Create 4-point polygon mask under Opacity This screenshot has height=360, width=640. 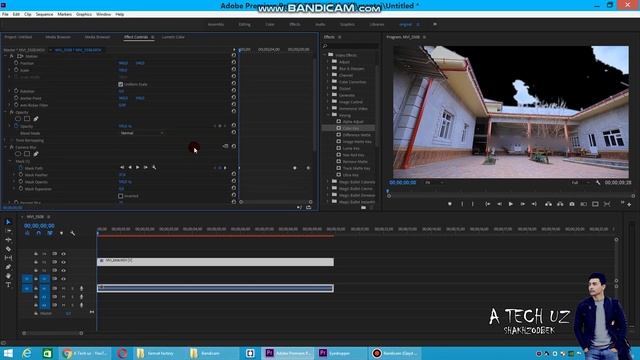[x=27, y=119]
